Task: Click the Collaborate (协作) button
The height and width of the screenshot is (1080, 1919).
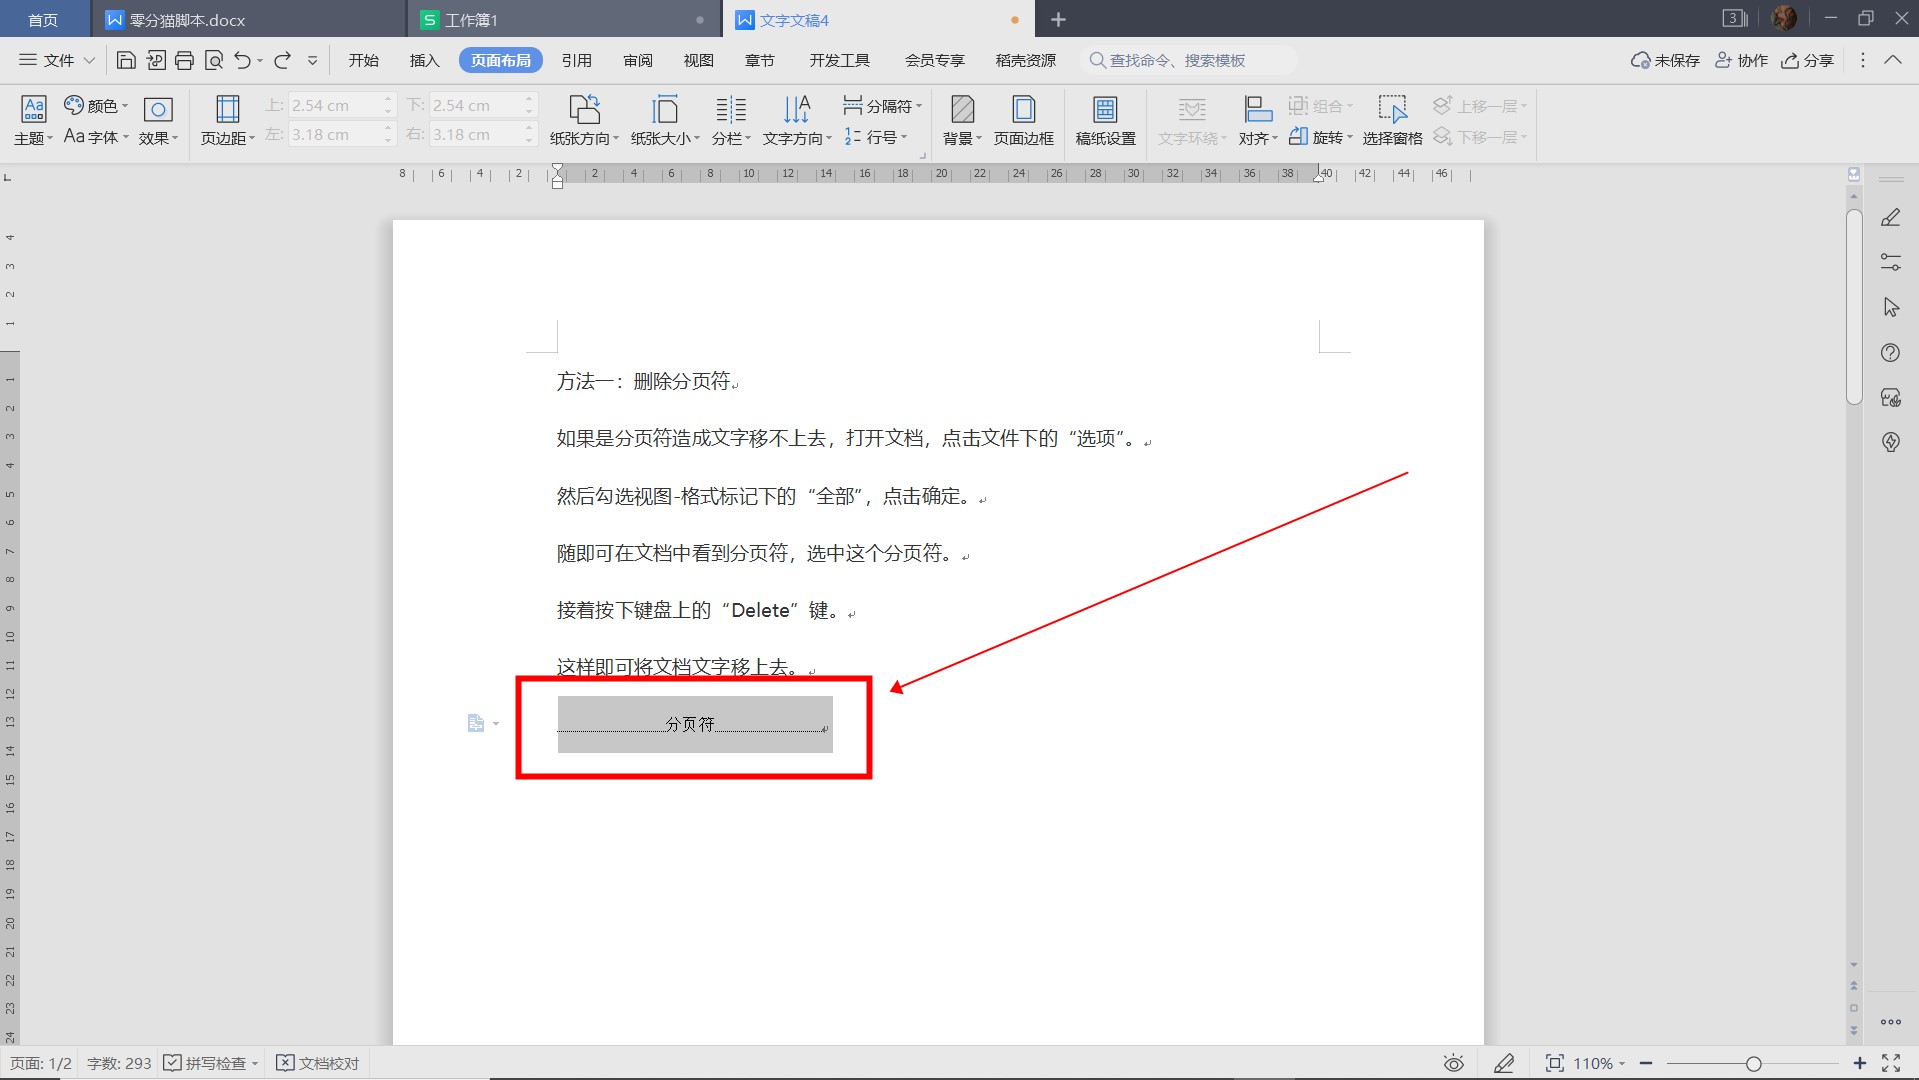Action: click(x=1741, y=61)
